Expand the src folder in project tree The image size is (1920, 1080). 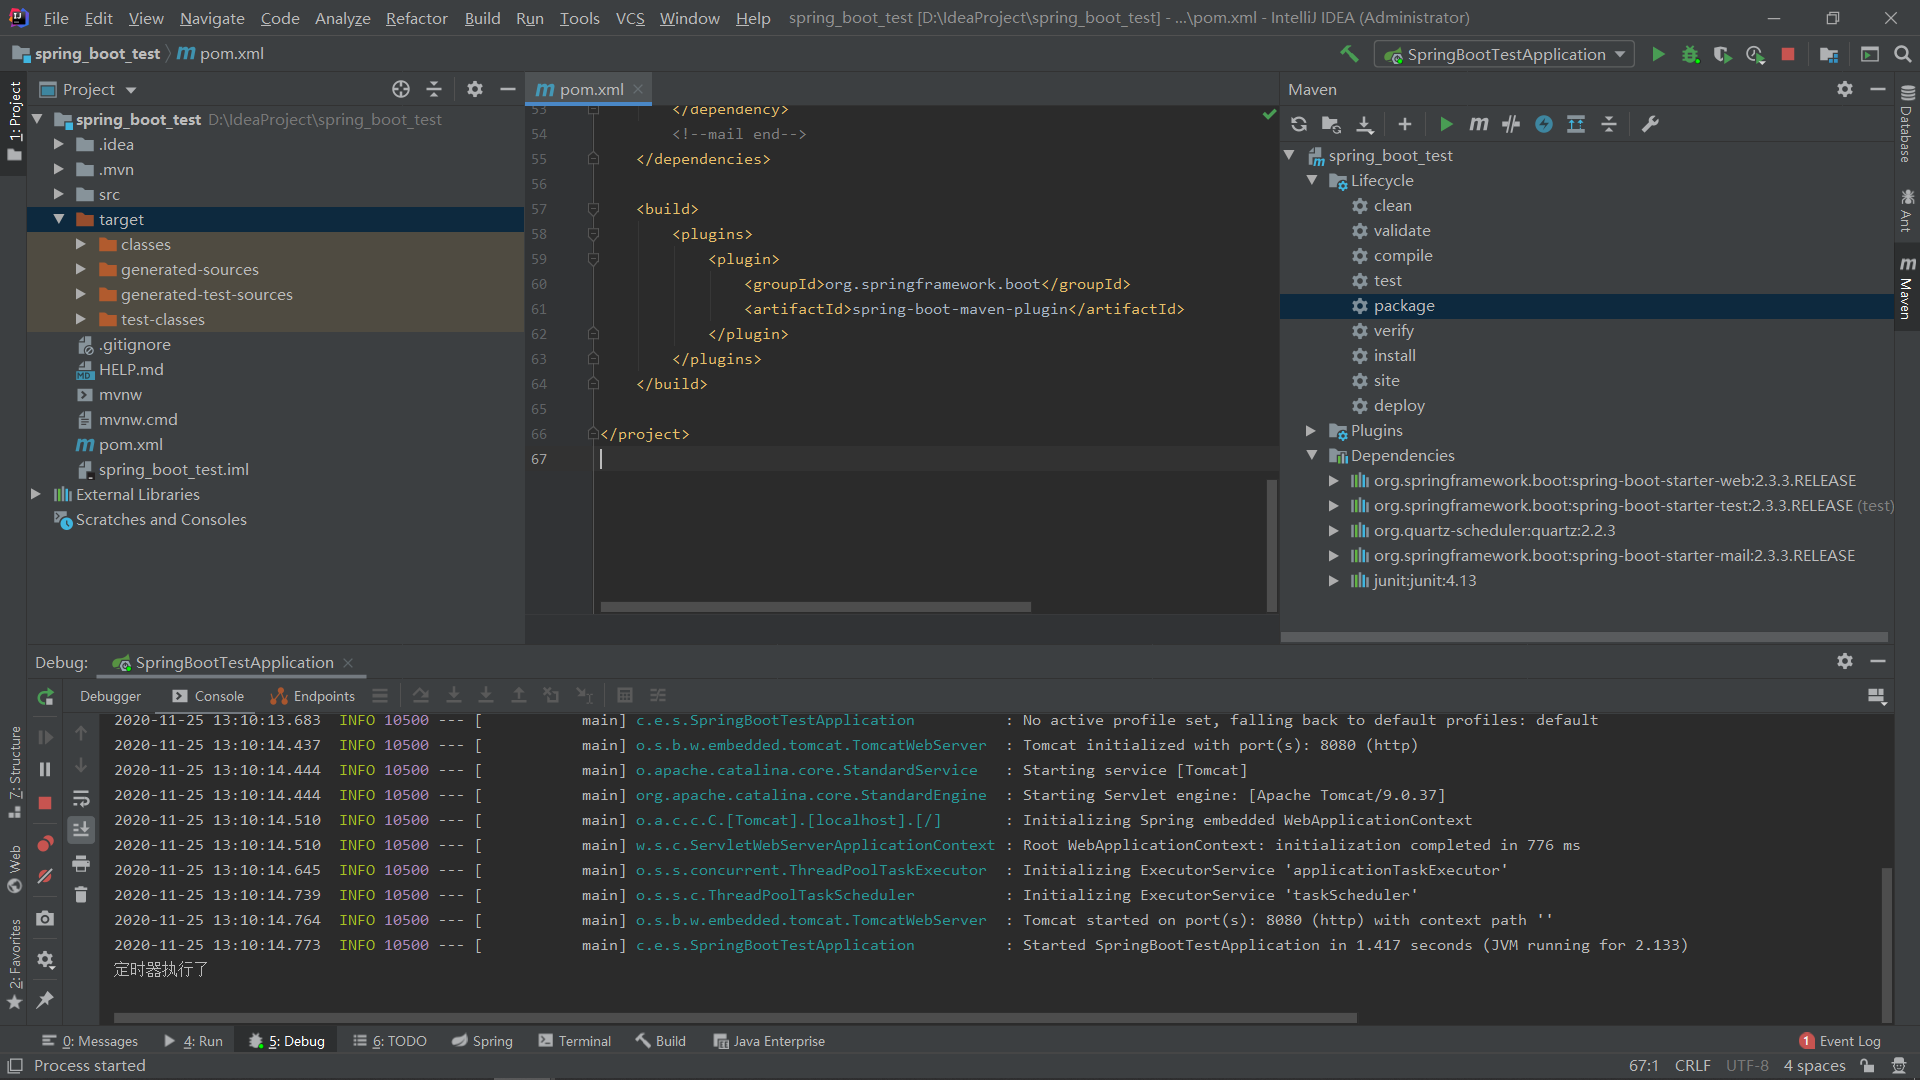[58, 194]
